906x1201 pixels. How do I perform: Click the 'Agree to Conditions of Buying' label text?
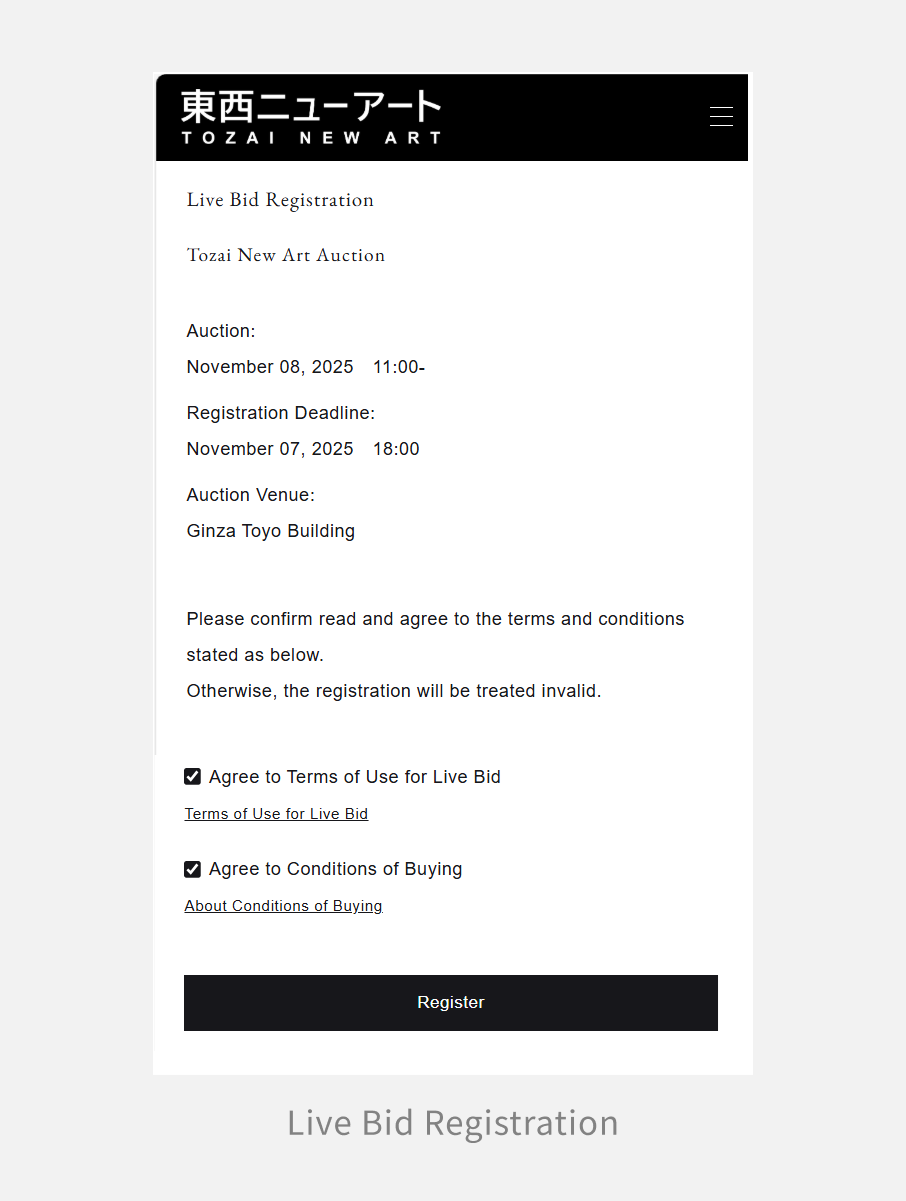[x=335, y=869]
